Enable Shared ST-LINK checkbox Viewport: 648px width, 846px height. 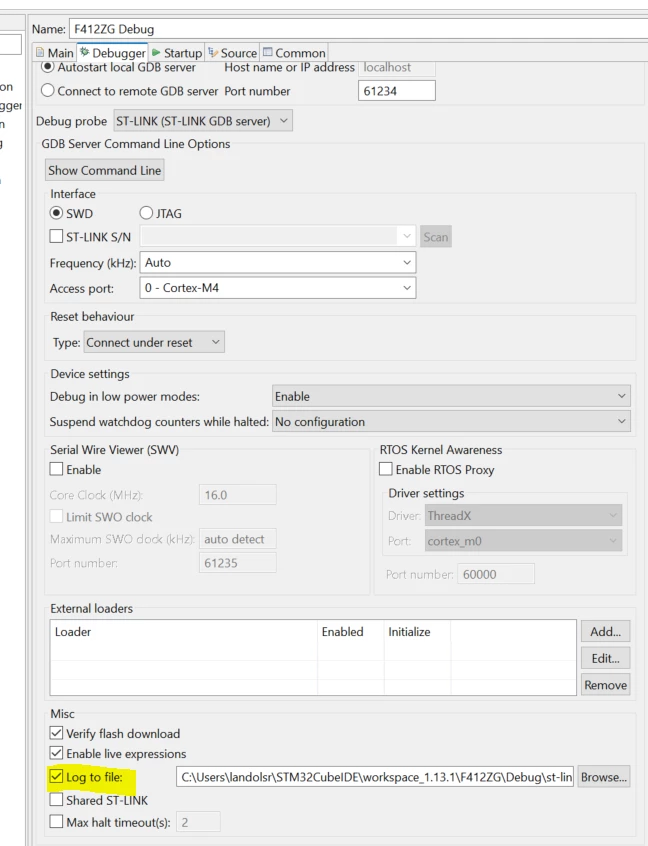pyautogui.click(x=56, y=800)
